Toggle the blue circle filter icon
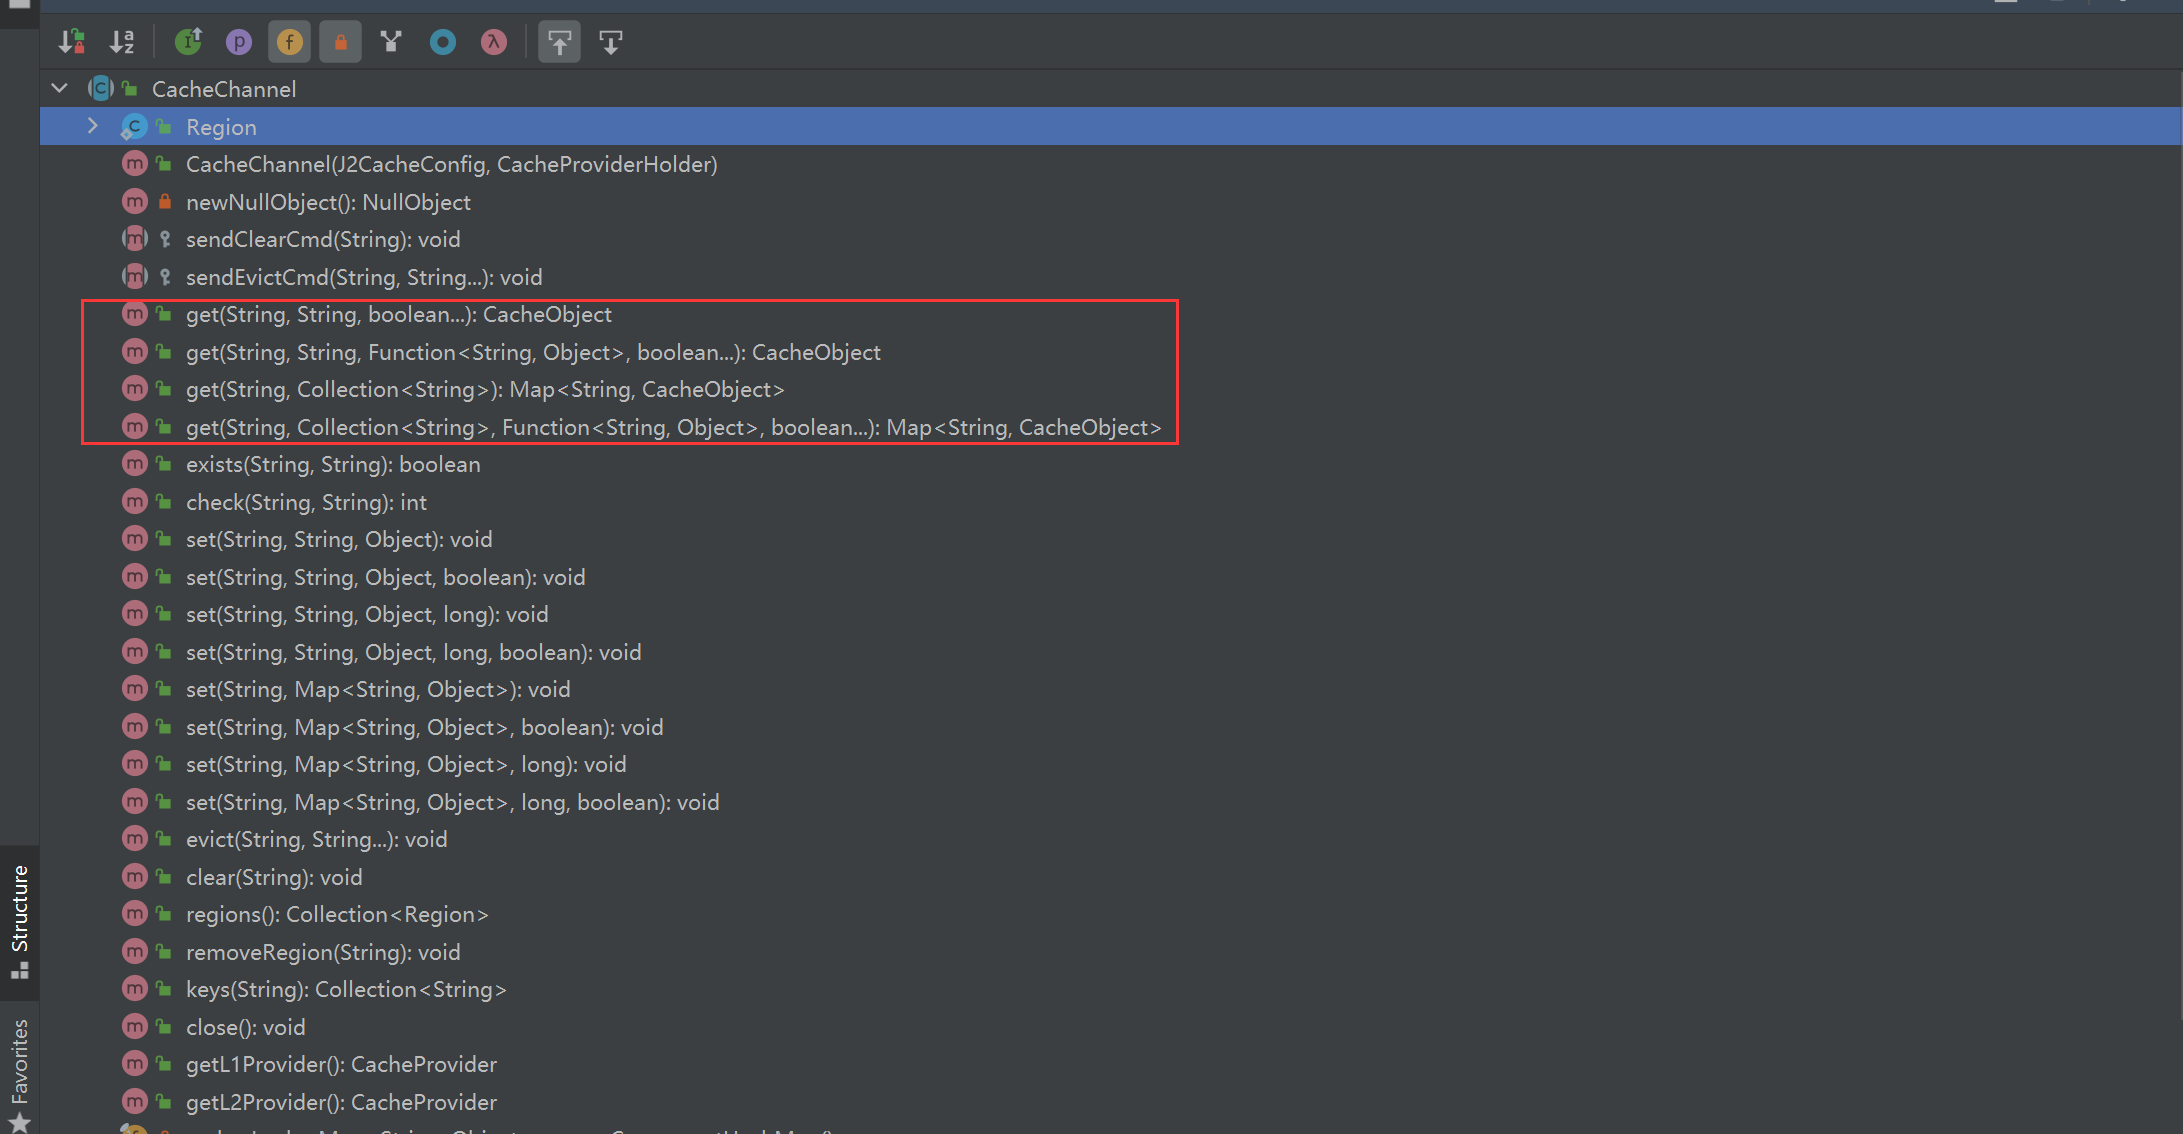 pyautogui.click(x=443, y=42)
